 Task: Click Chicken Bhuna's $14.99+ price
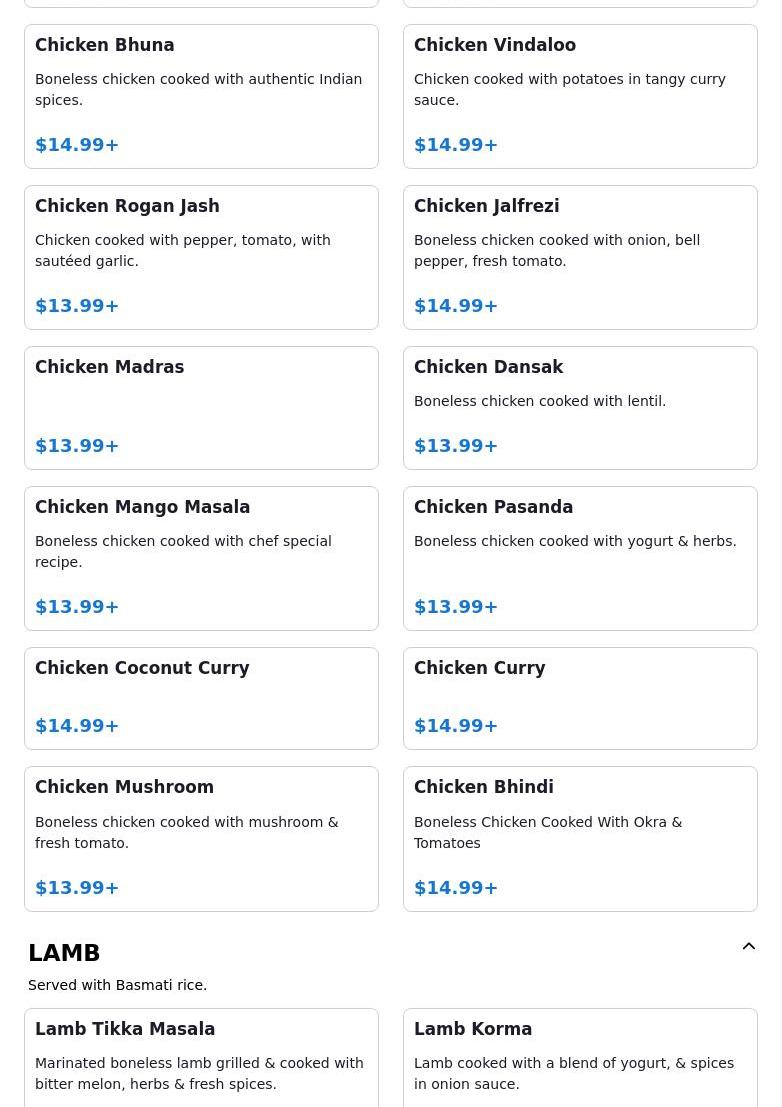click(x=77, y=145)
